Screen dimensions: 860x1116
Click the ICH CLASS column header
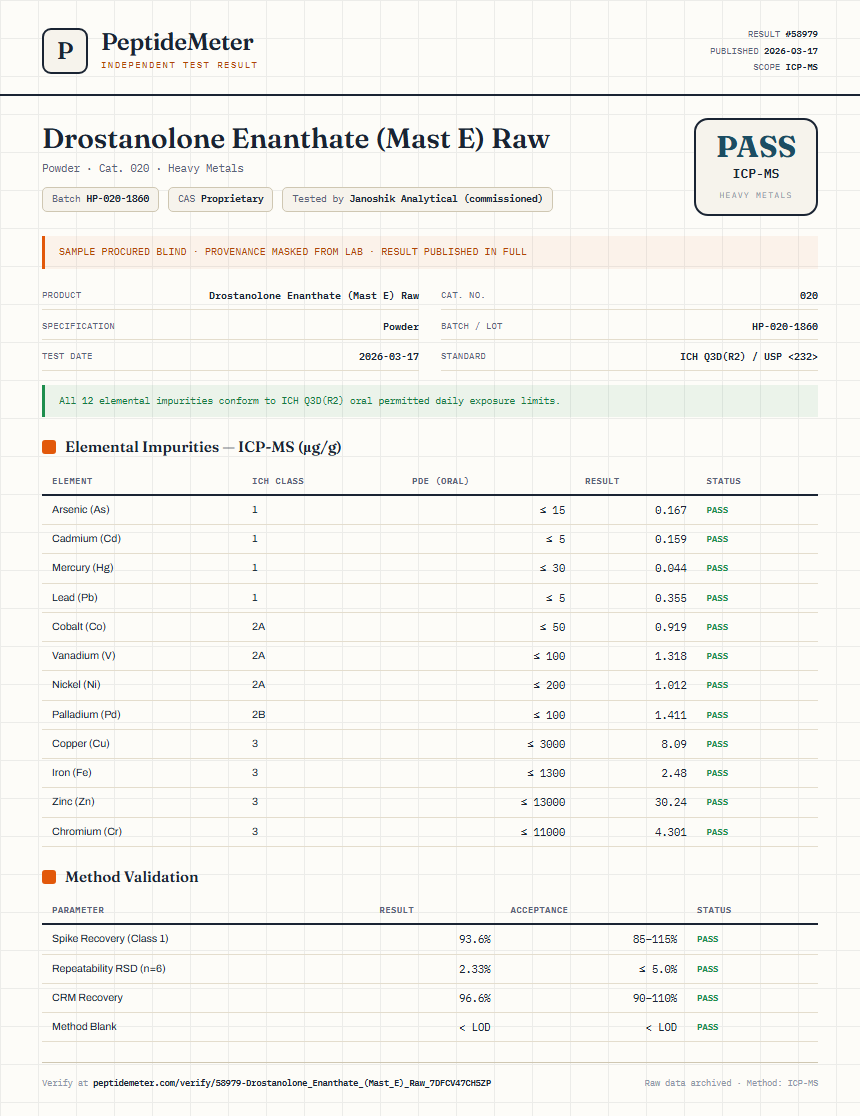(278, 481)
